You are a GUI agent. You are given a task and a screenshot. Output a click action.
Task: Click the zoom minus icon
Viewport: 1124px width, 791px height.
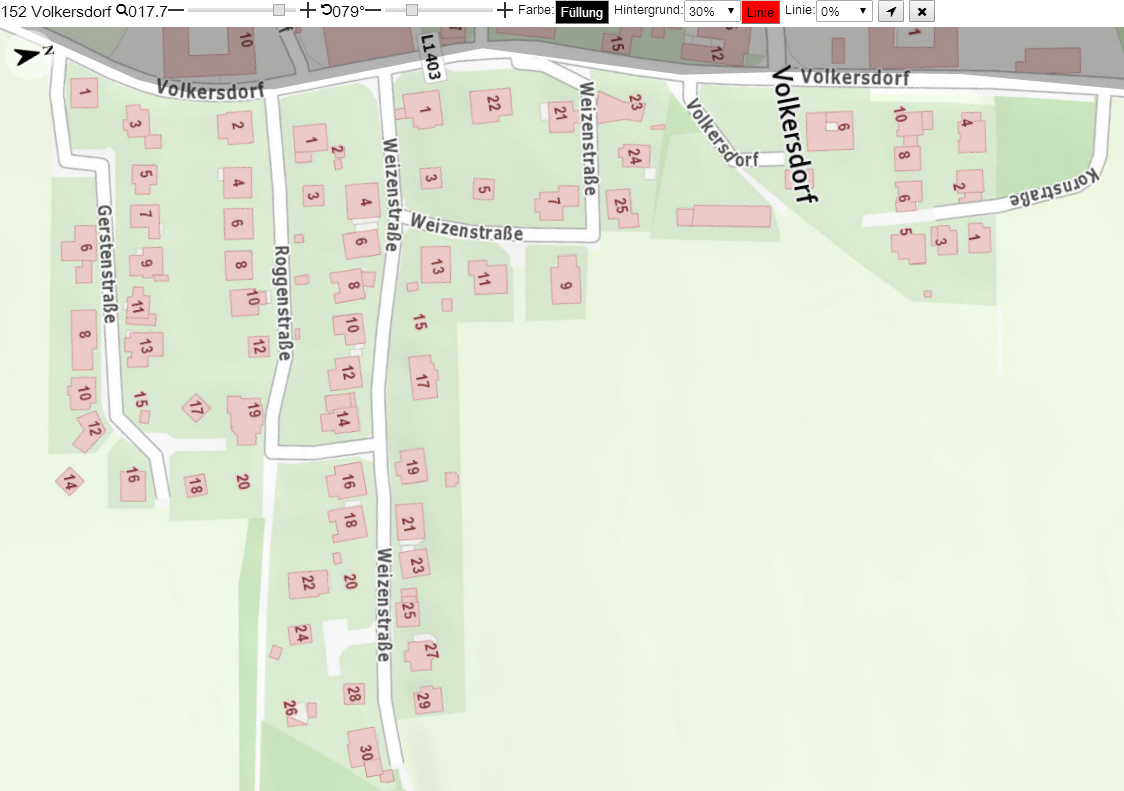[x=176, y=10]
